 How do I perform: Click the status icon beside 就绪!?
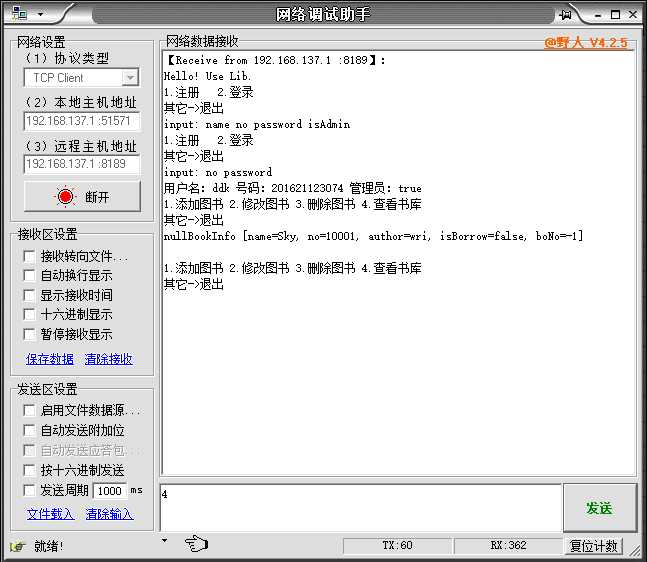(x=17, y=547)
